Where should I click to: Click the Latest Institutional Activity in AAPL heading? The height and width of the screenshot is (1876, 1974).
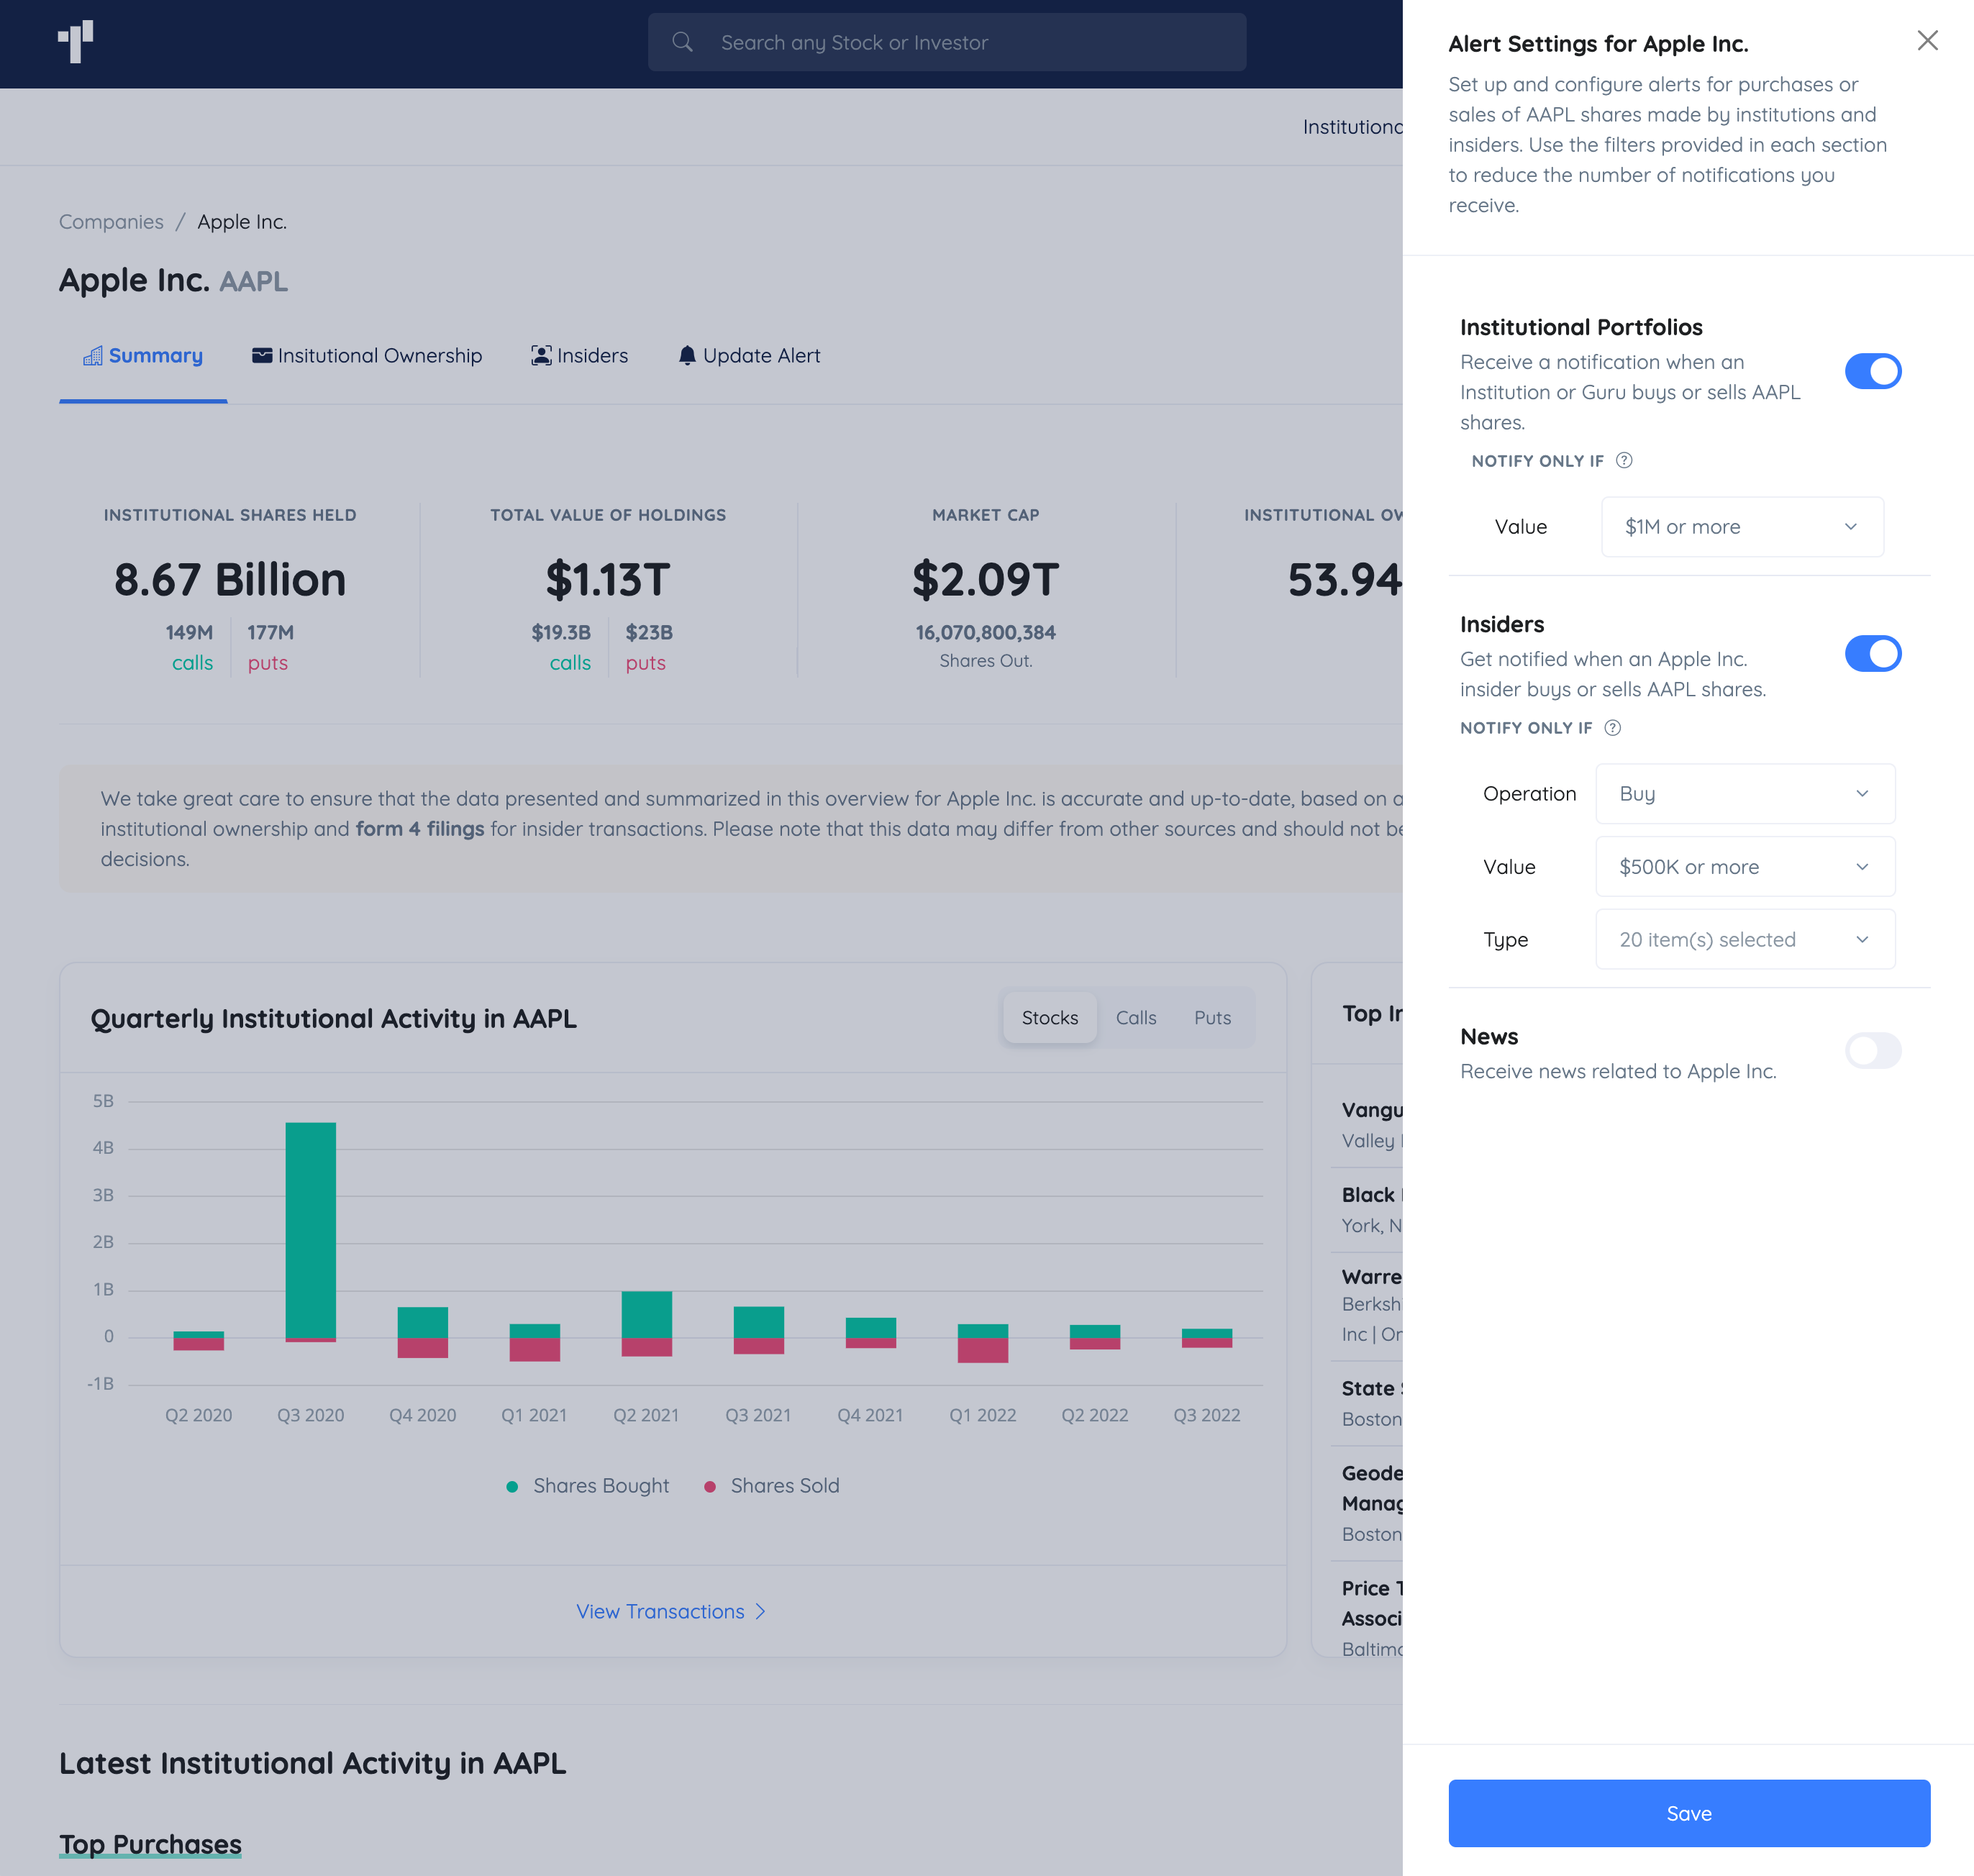point(312,1764)
